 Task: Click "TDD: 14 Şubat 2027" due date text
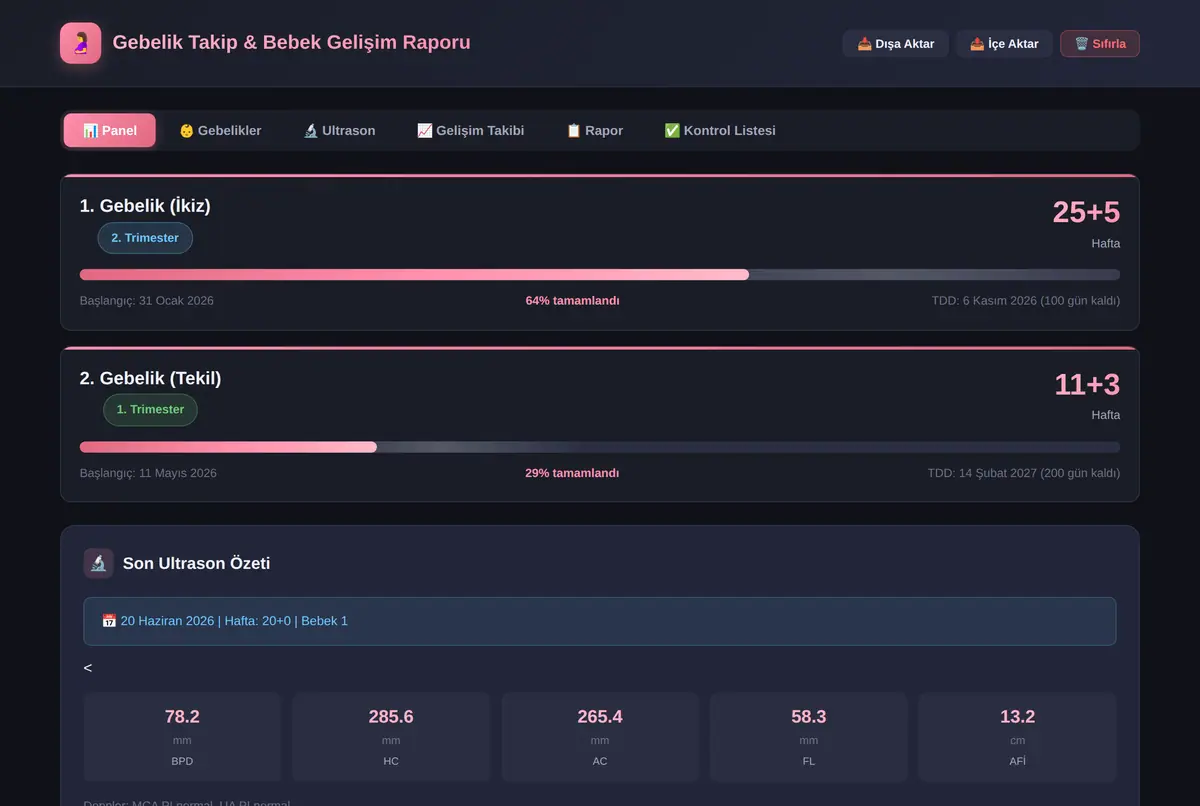1024,473
